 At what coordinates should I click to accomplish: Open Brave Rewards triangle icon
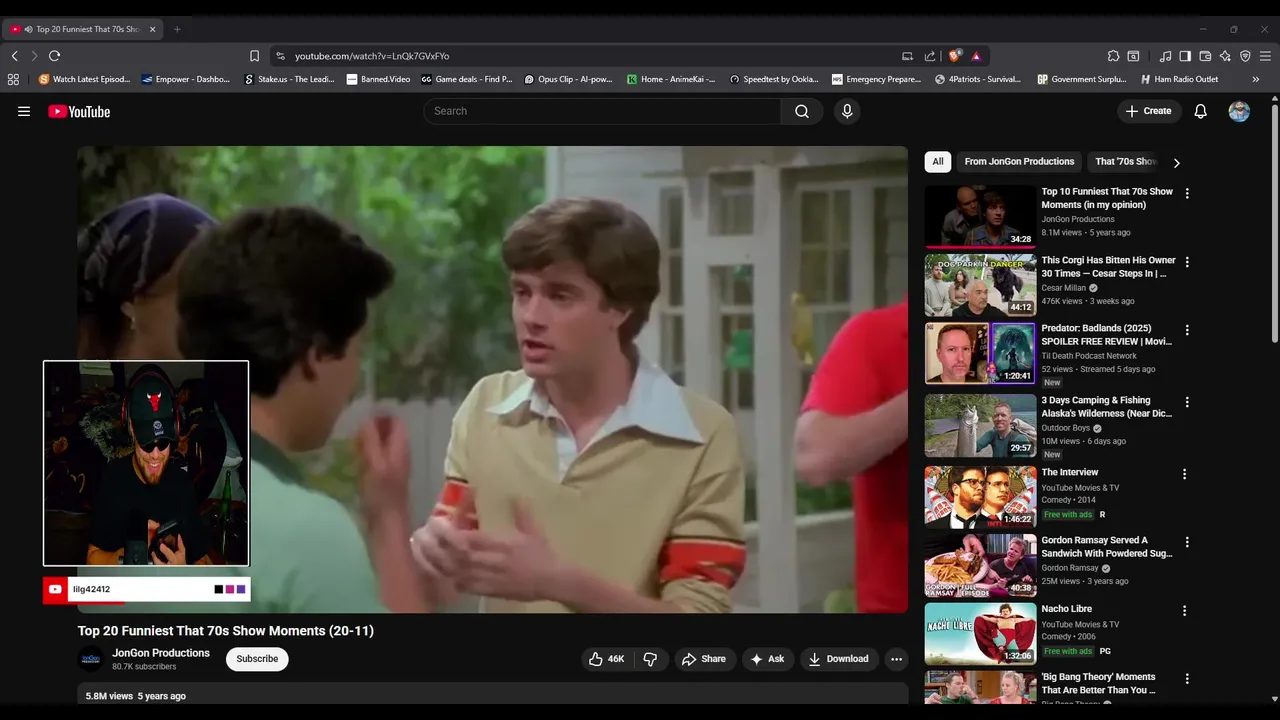[976, 56]
